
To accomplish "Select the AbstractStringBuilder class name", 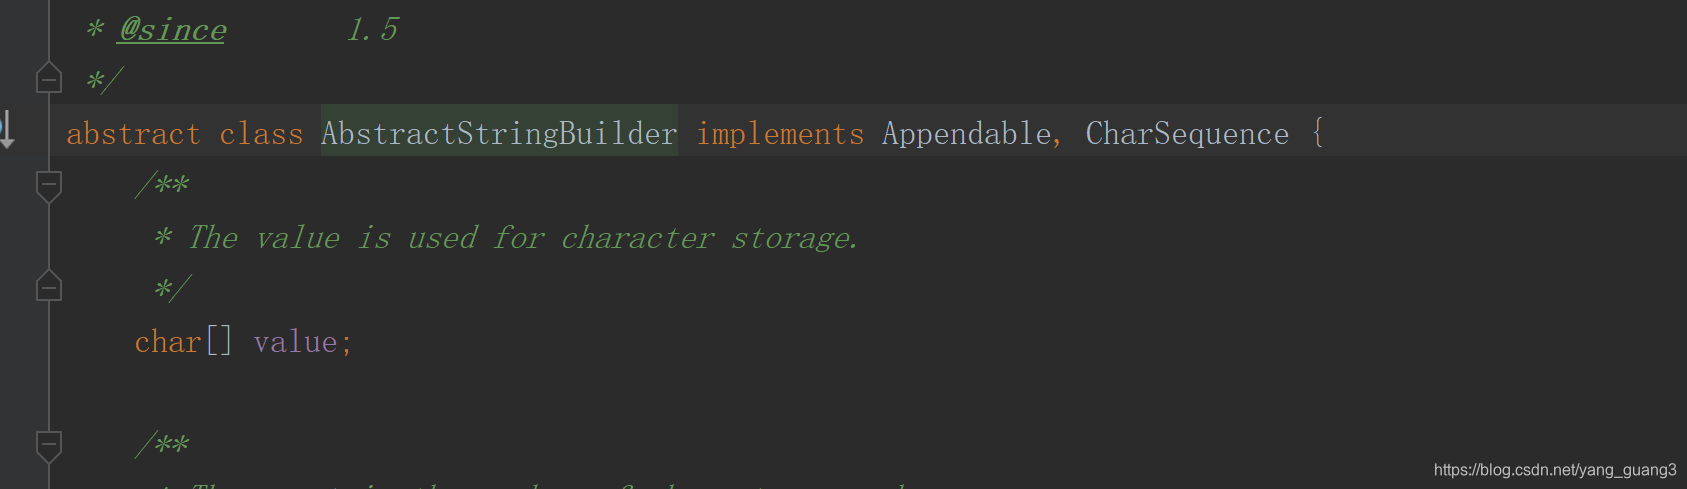I will (x=499, y=133).
